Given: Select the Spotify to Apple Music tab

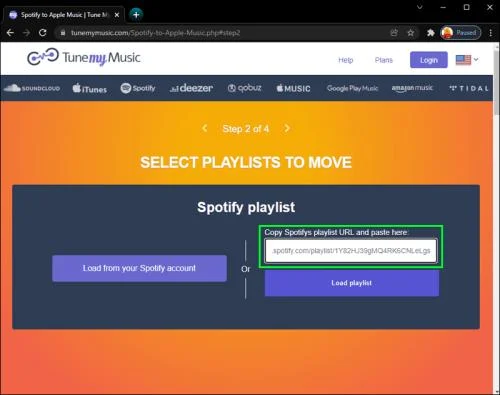Looking at the screenshot, I should pyautogui.click(x=64, y=15).
